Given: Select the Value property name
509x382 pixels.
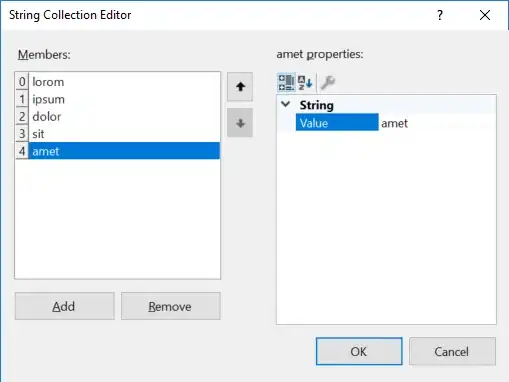Looking at the screenshot, I should coord(337,123).
